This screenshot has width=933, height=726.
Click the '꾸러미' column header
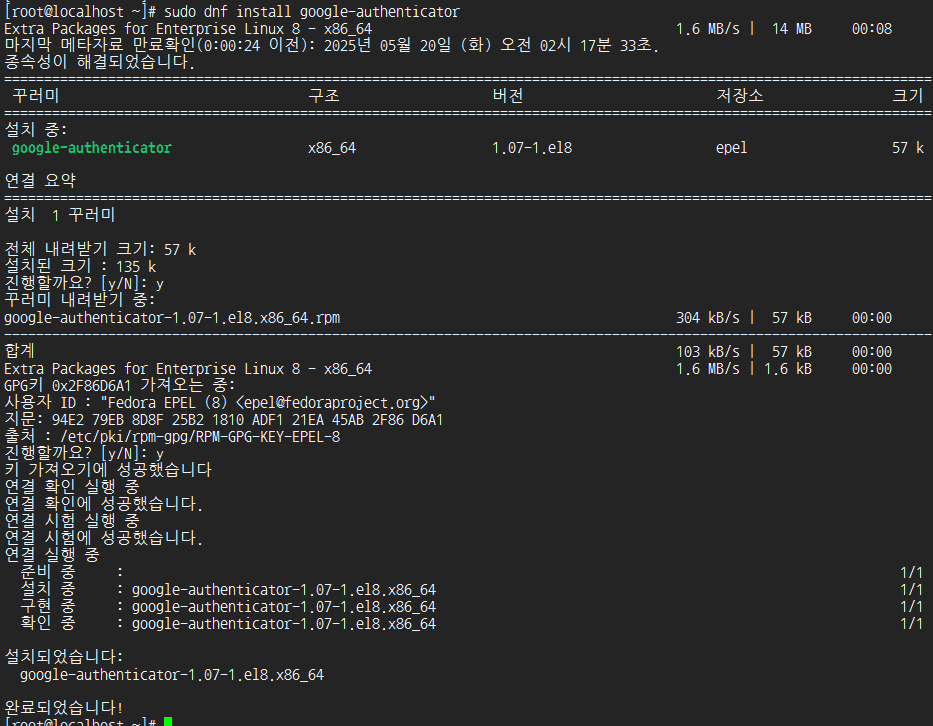point(36,96)
